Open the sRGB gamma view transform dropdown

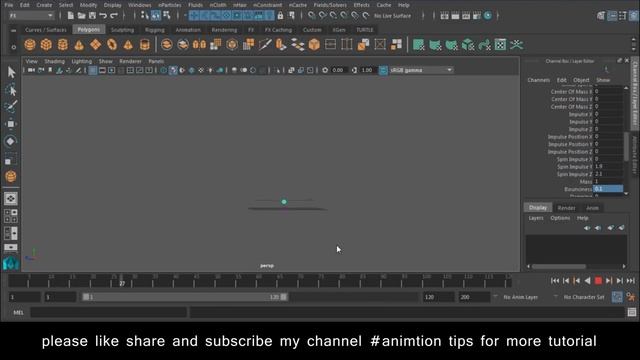click(421, 70)
